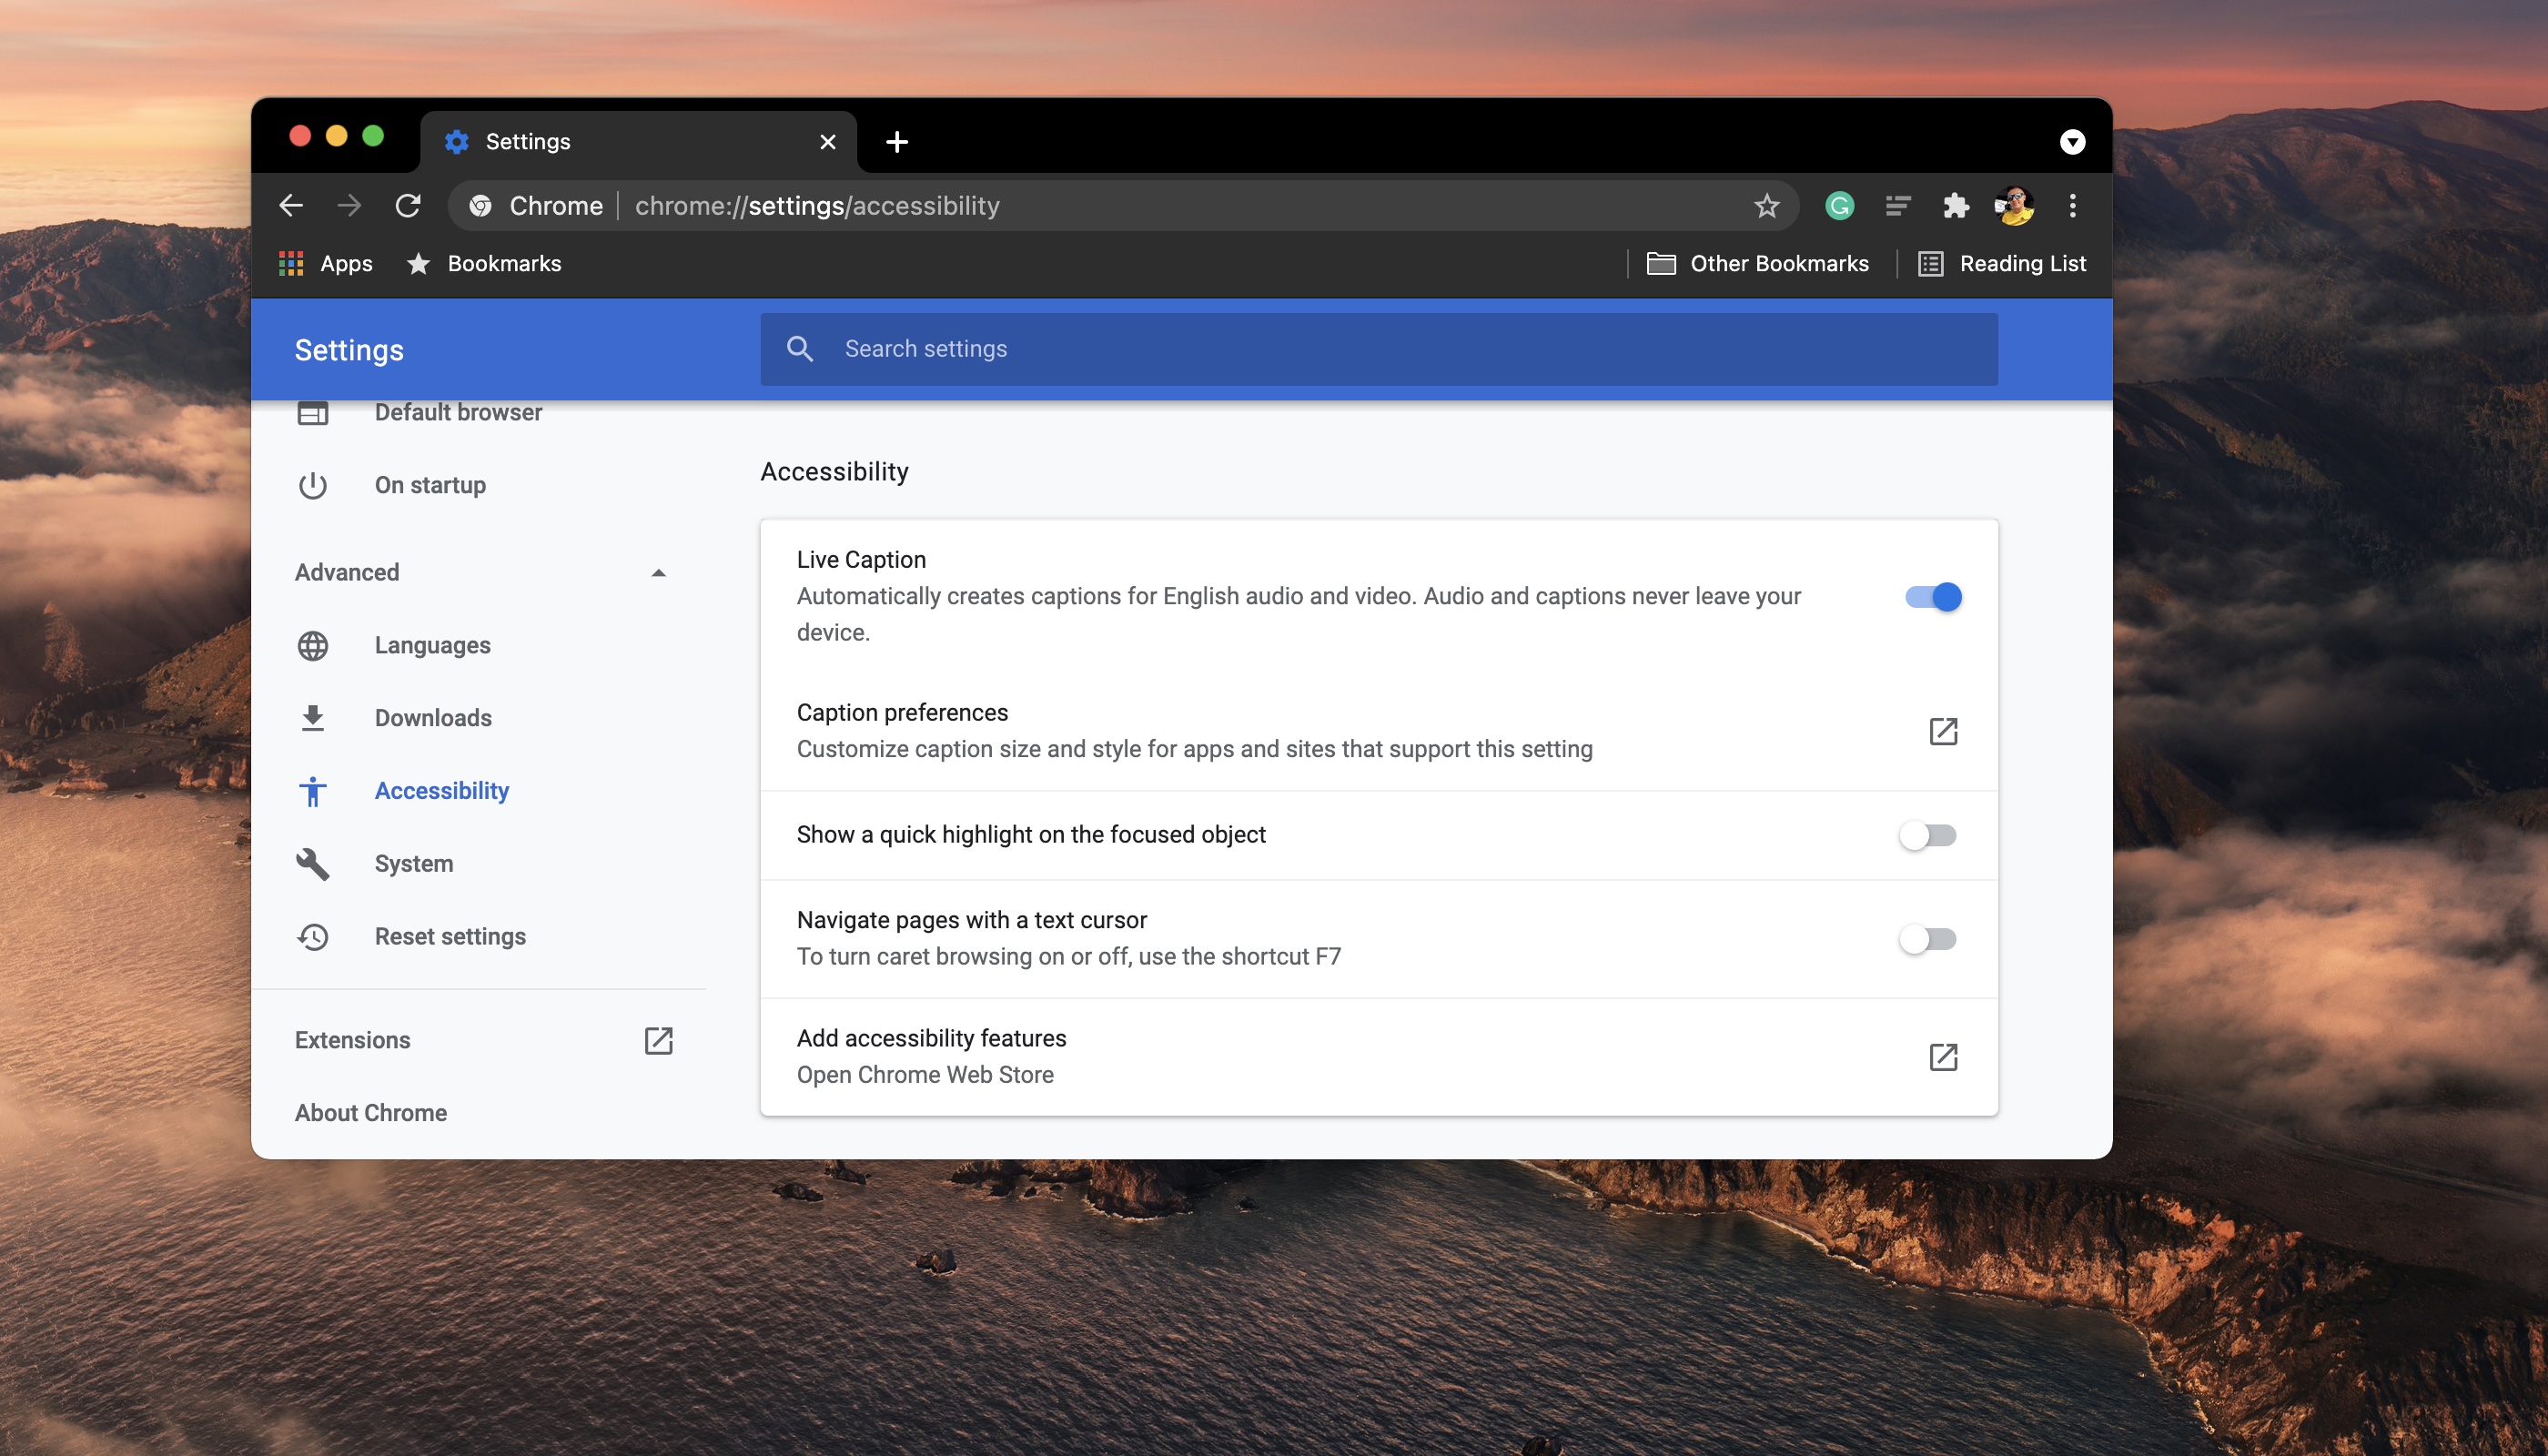Collapse the Advanced section
Screen dimensions: 2548x1456
click(x=657, y=573)
